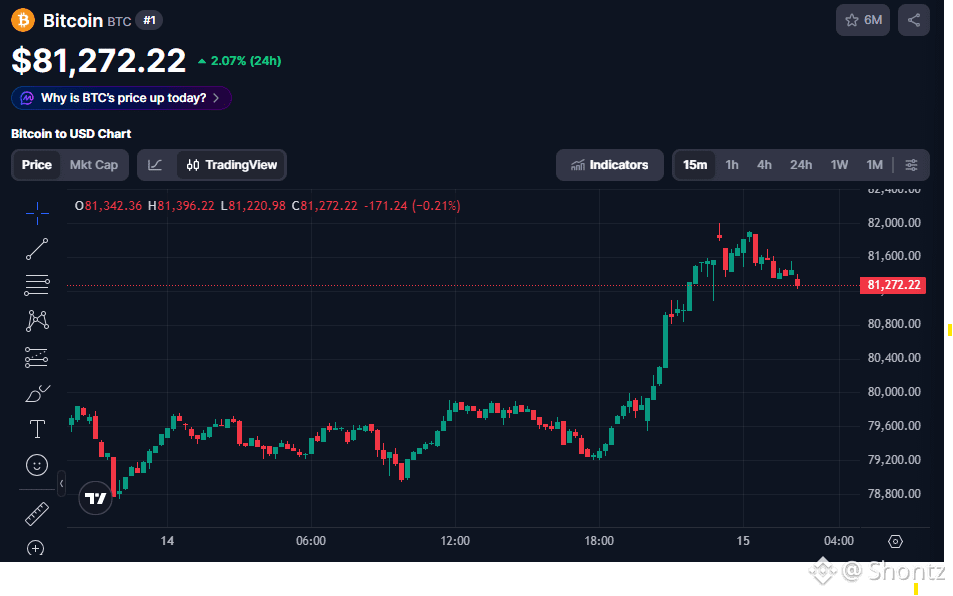Open 'Why is BTC's price up today?'

pos(121,98)
